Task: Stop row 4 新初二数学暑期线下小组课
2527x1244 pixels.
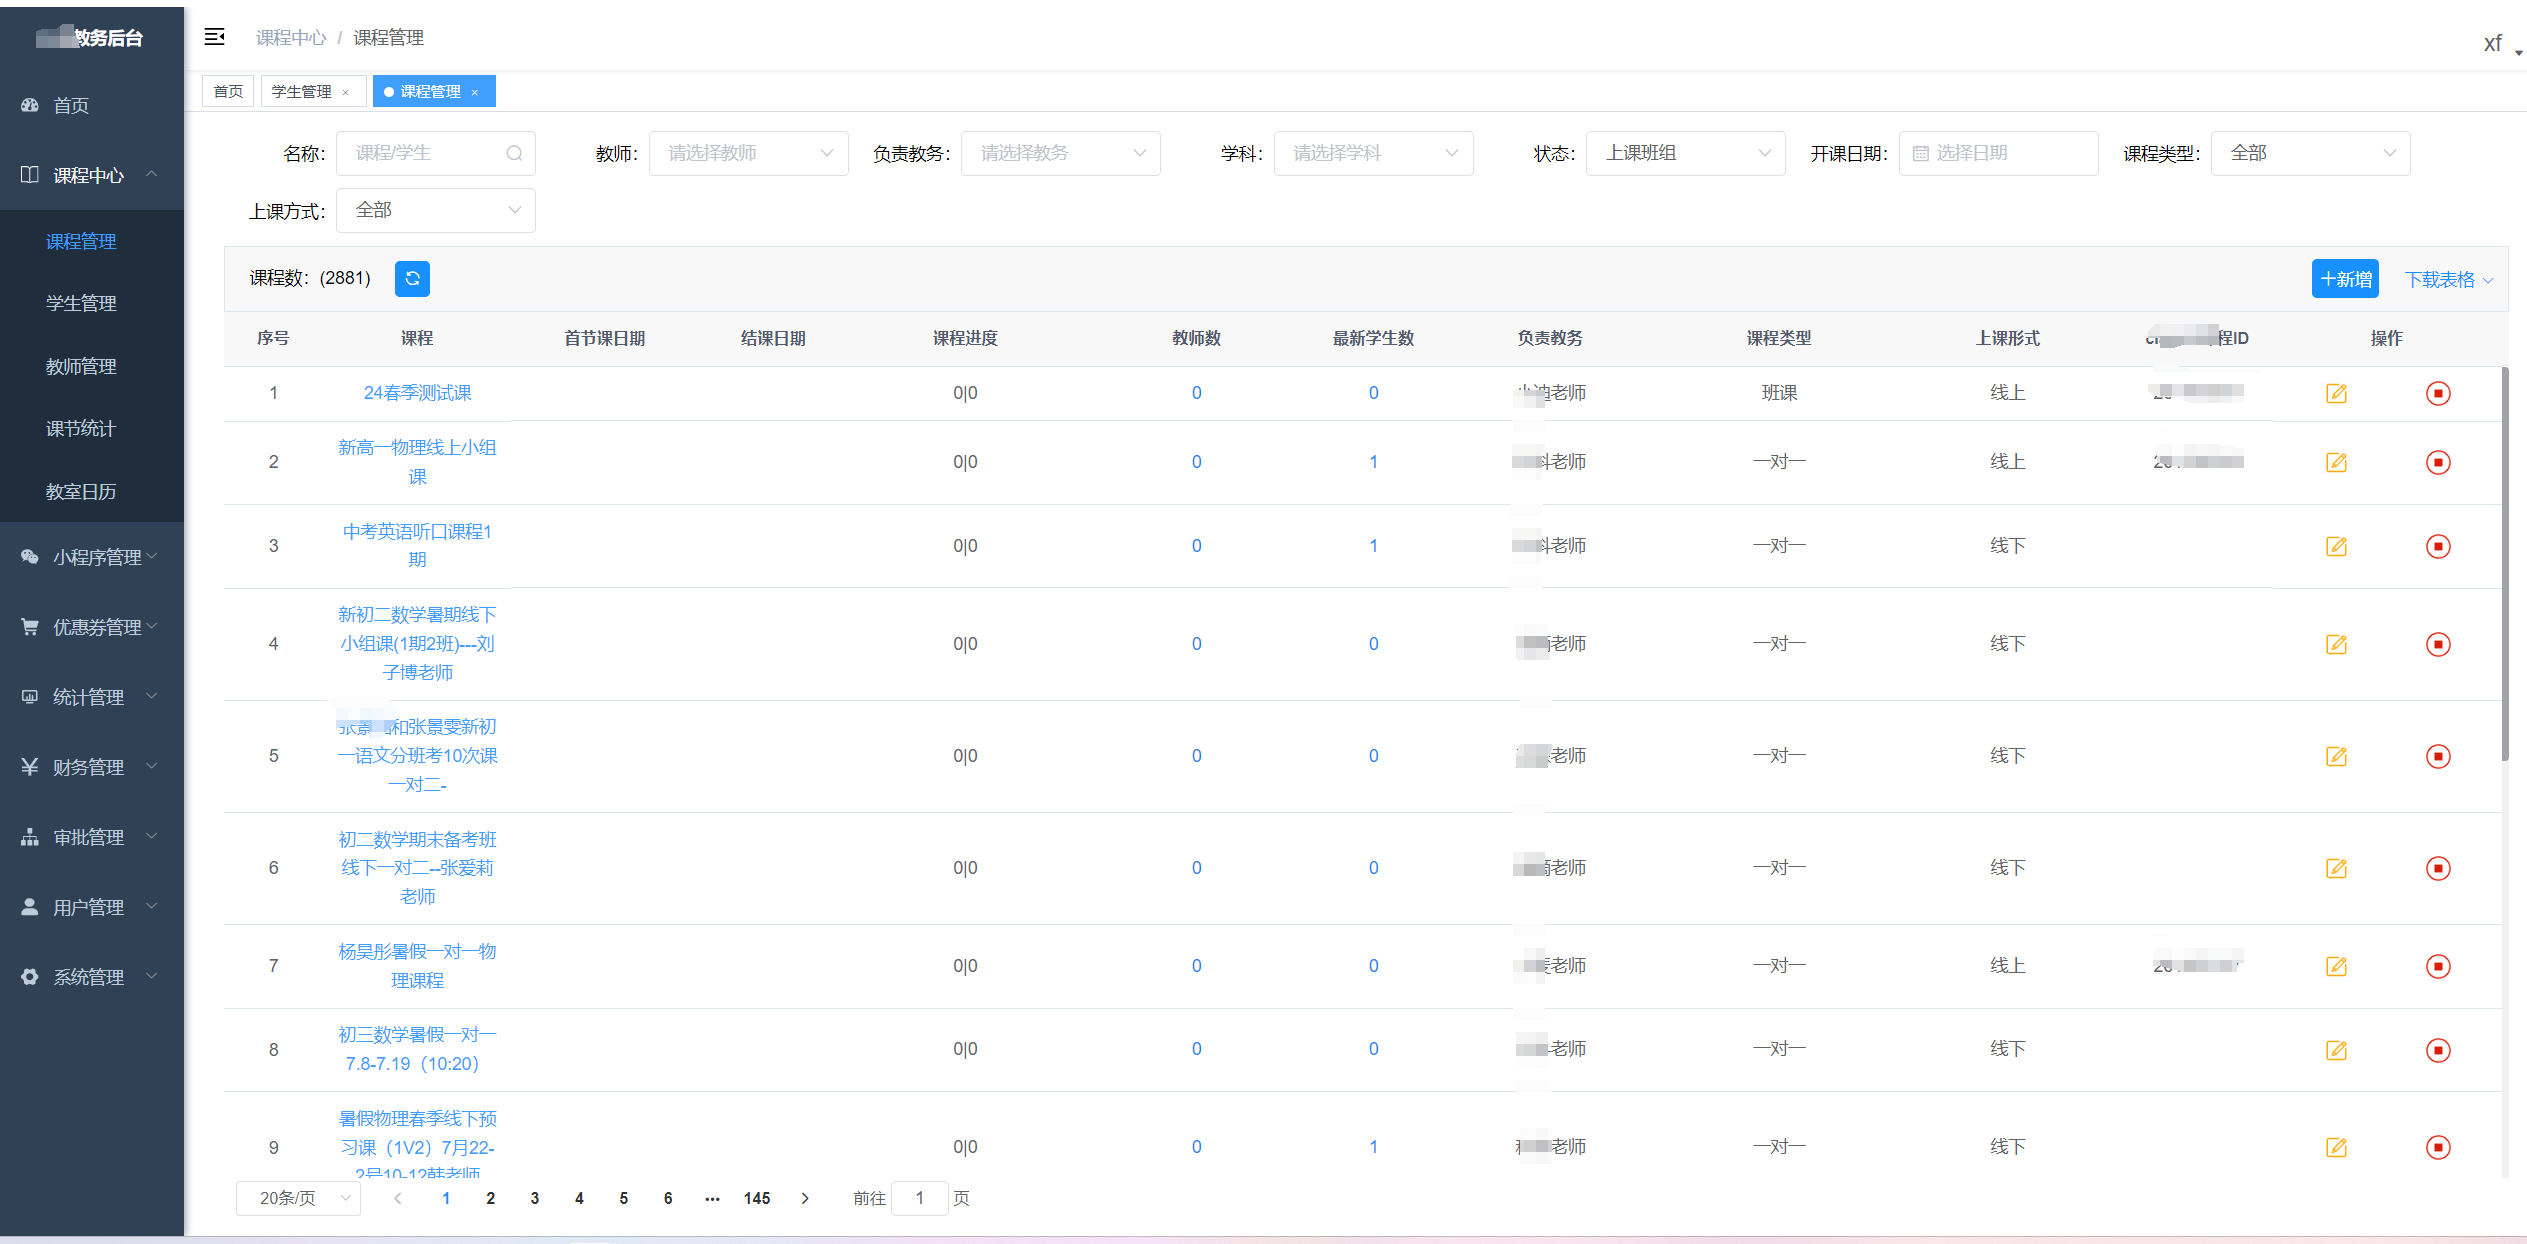Action: [2438, 644]
